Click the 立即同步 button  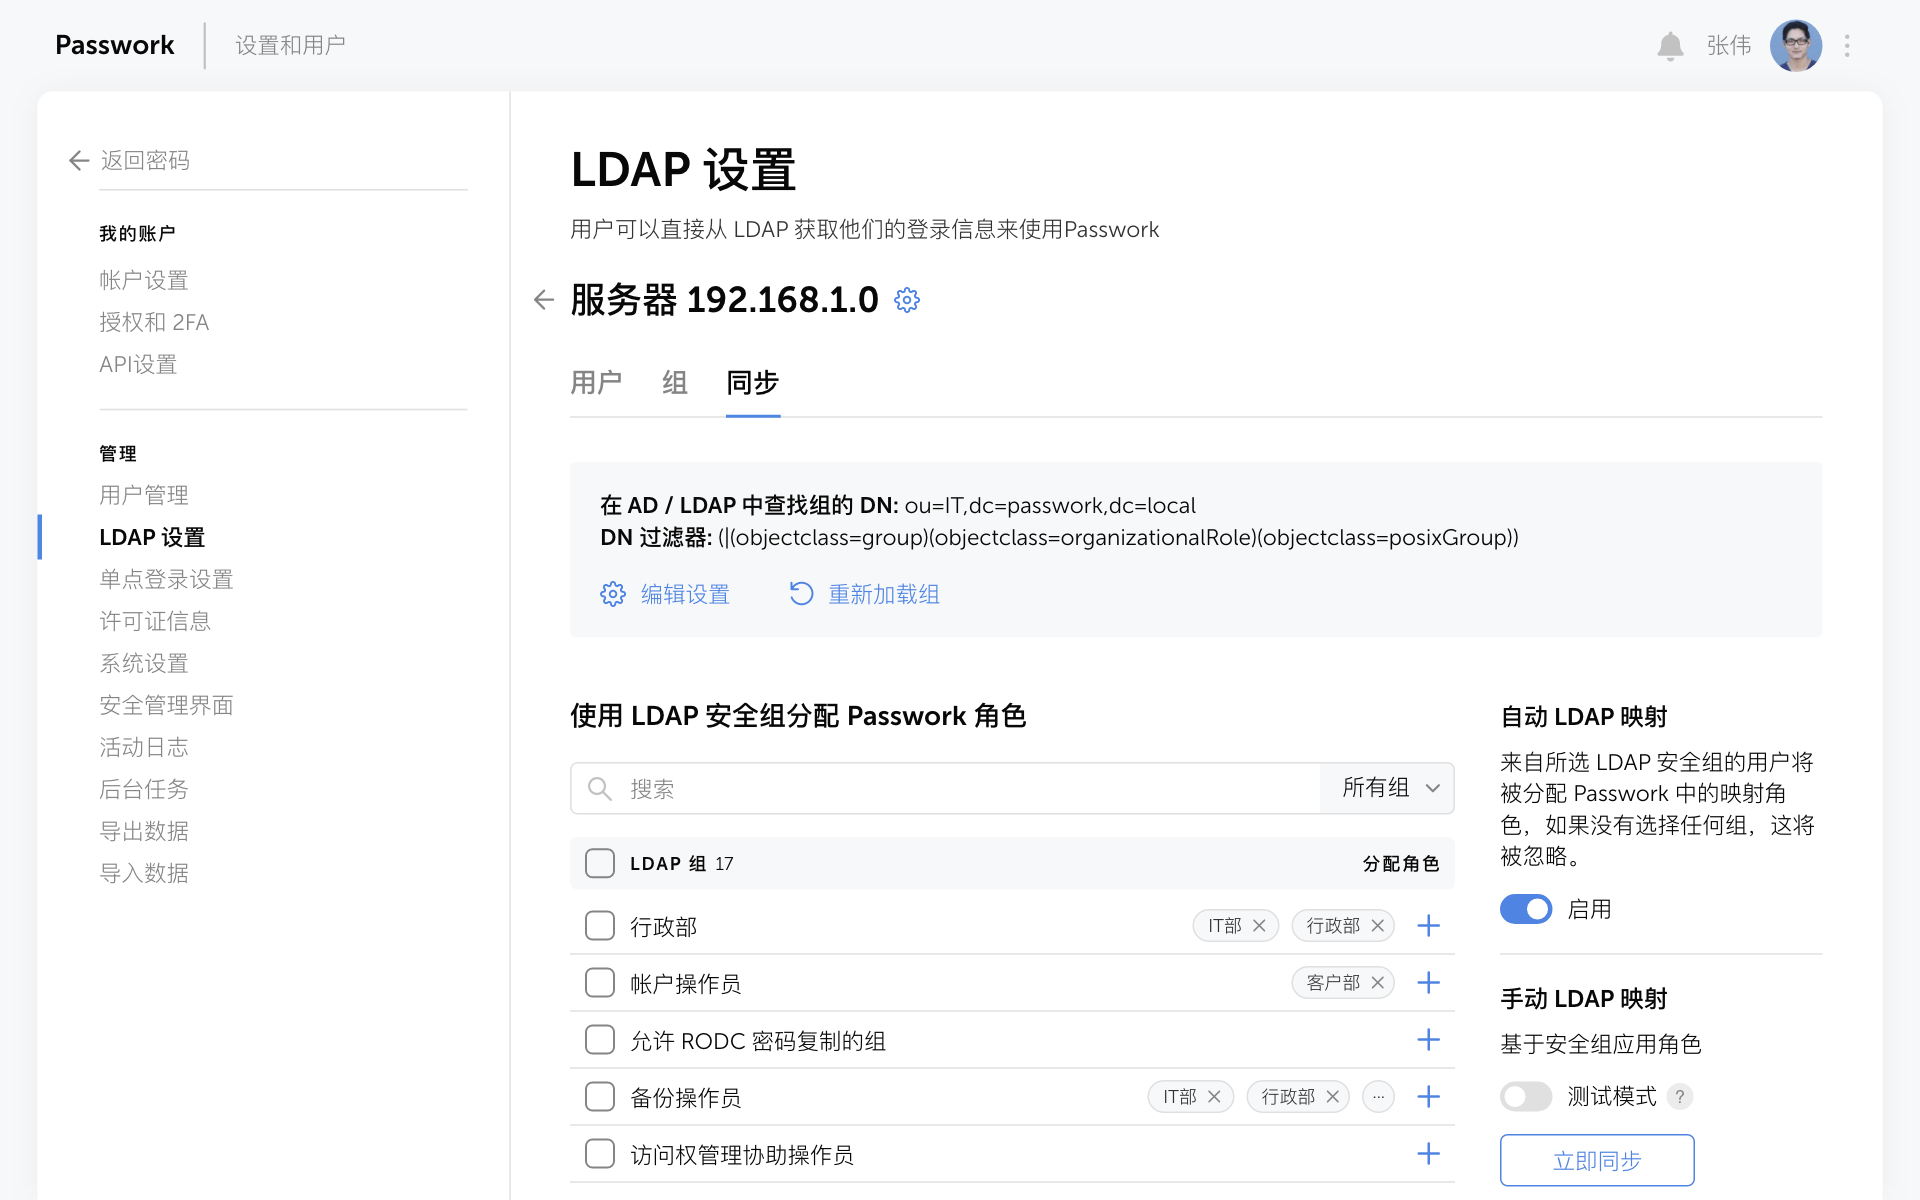[1597, 1160]
